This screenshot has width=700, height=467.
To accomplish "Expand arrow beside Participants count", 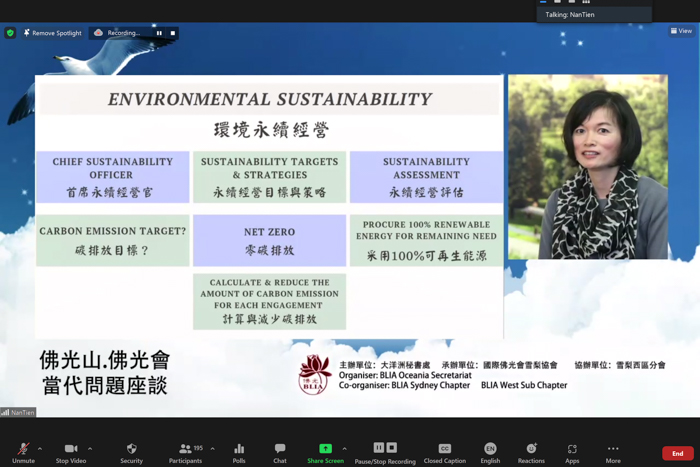I will point(212,449).
